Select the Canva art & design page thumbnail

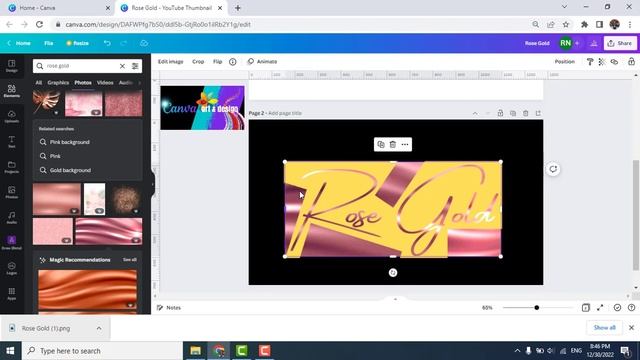[202, 108]
